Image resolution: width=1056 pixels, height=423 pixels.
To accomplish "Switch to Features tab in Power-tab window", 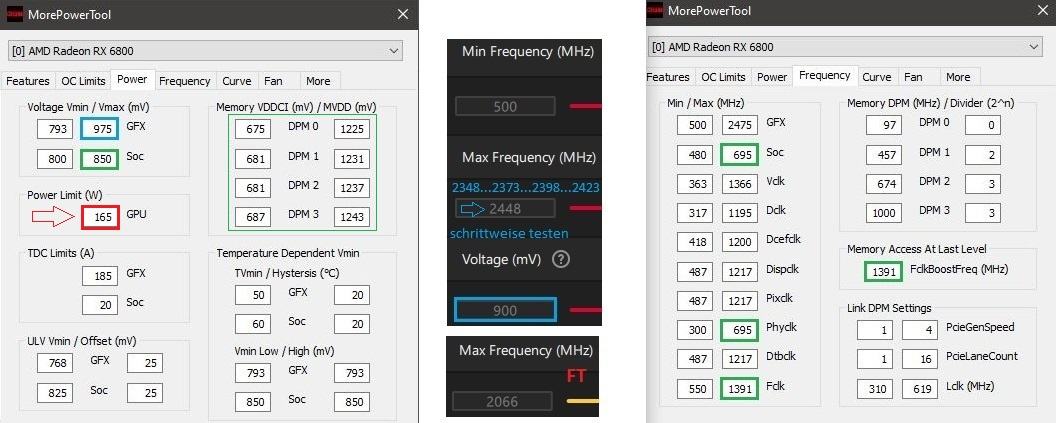I will click(x=28, y=81).
